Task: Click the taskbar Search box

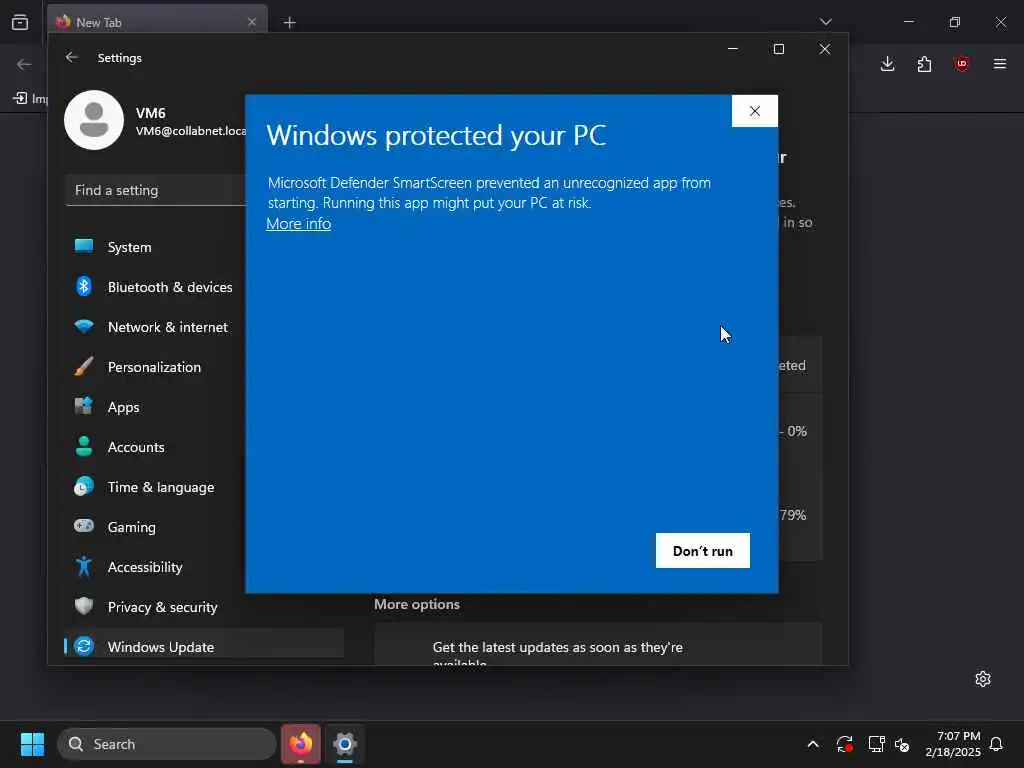Action: click(167, 744)
